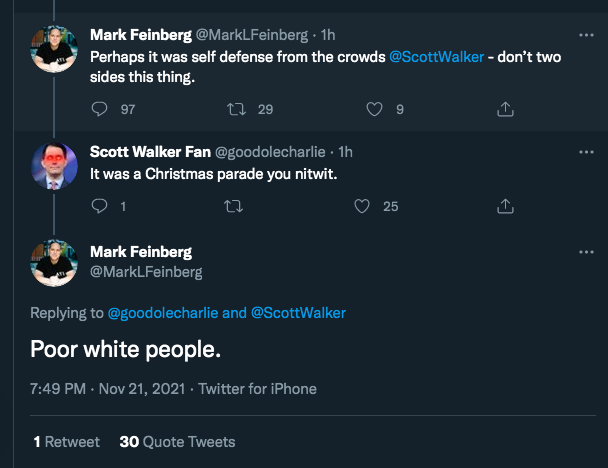The height and width of the screenshot is (468, 608).
Task: Share Mark Feinberg's first tweet
Action: click(506, 109)
